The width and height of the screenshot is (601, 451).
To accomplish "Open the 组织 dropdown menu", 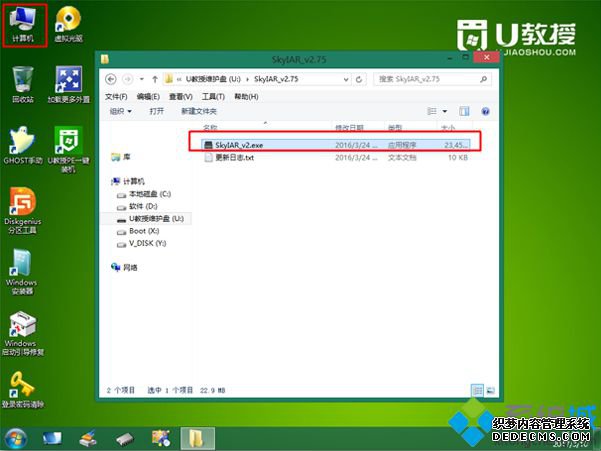I will [120, 112].
